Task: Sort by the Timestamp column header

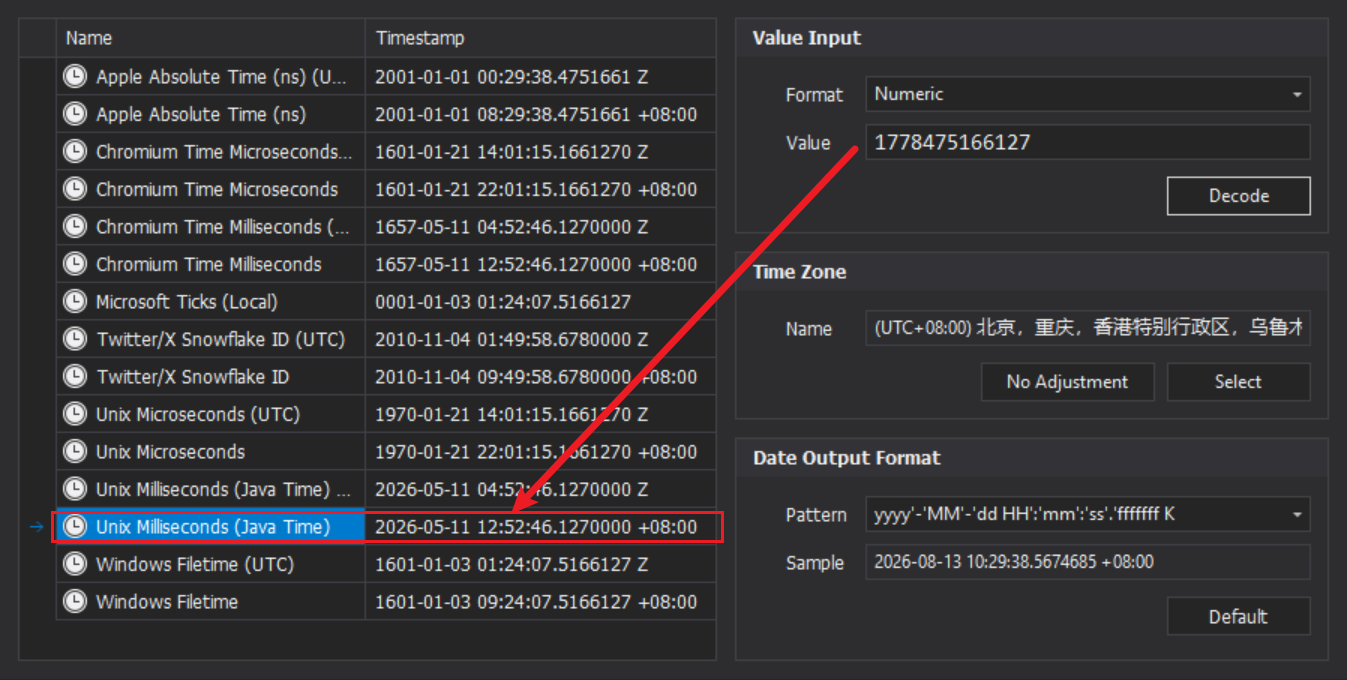Action: pos(541,38)
